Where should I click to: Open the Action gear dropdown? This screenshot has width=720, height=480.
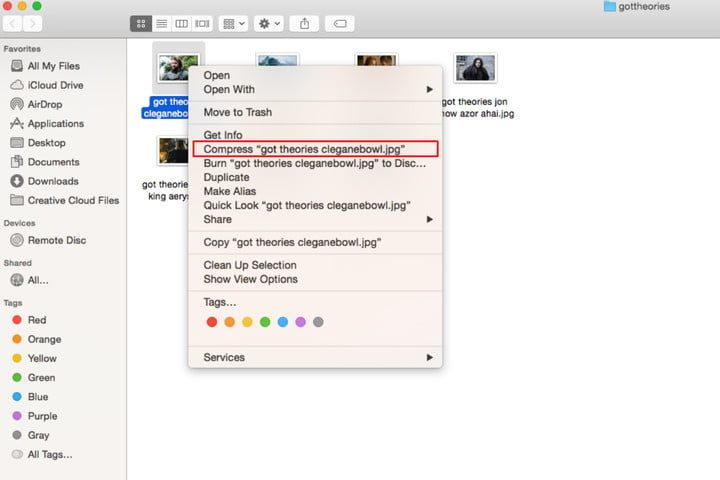click(269, 23)
